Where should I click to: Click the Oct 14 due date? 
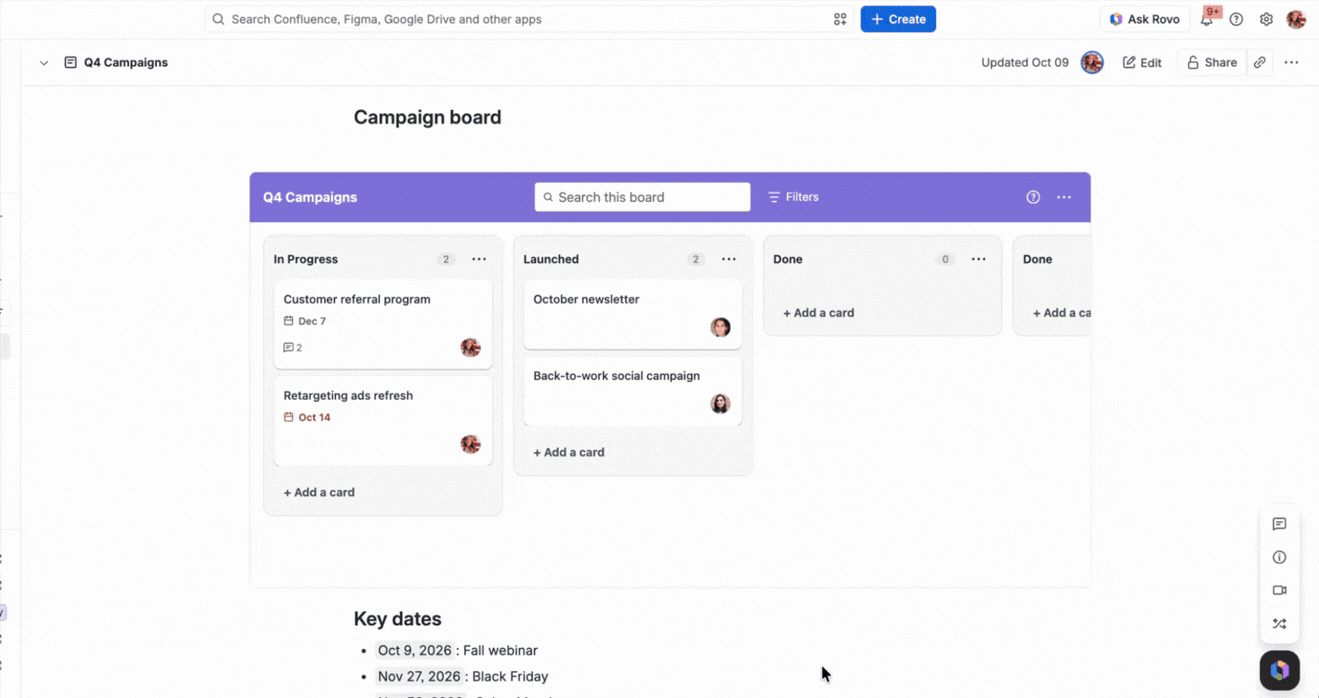[x=307, y=418]
